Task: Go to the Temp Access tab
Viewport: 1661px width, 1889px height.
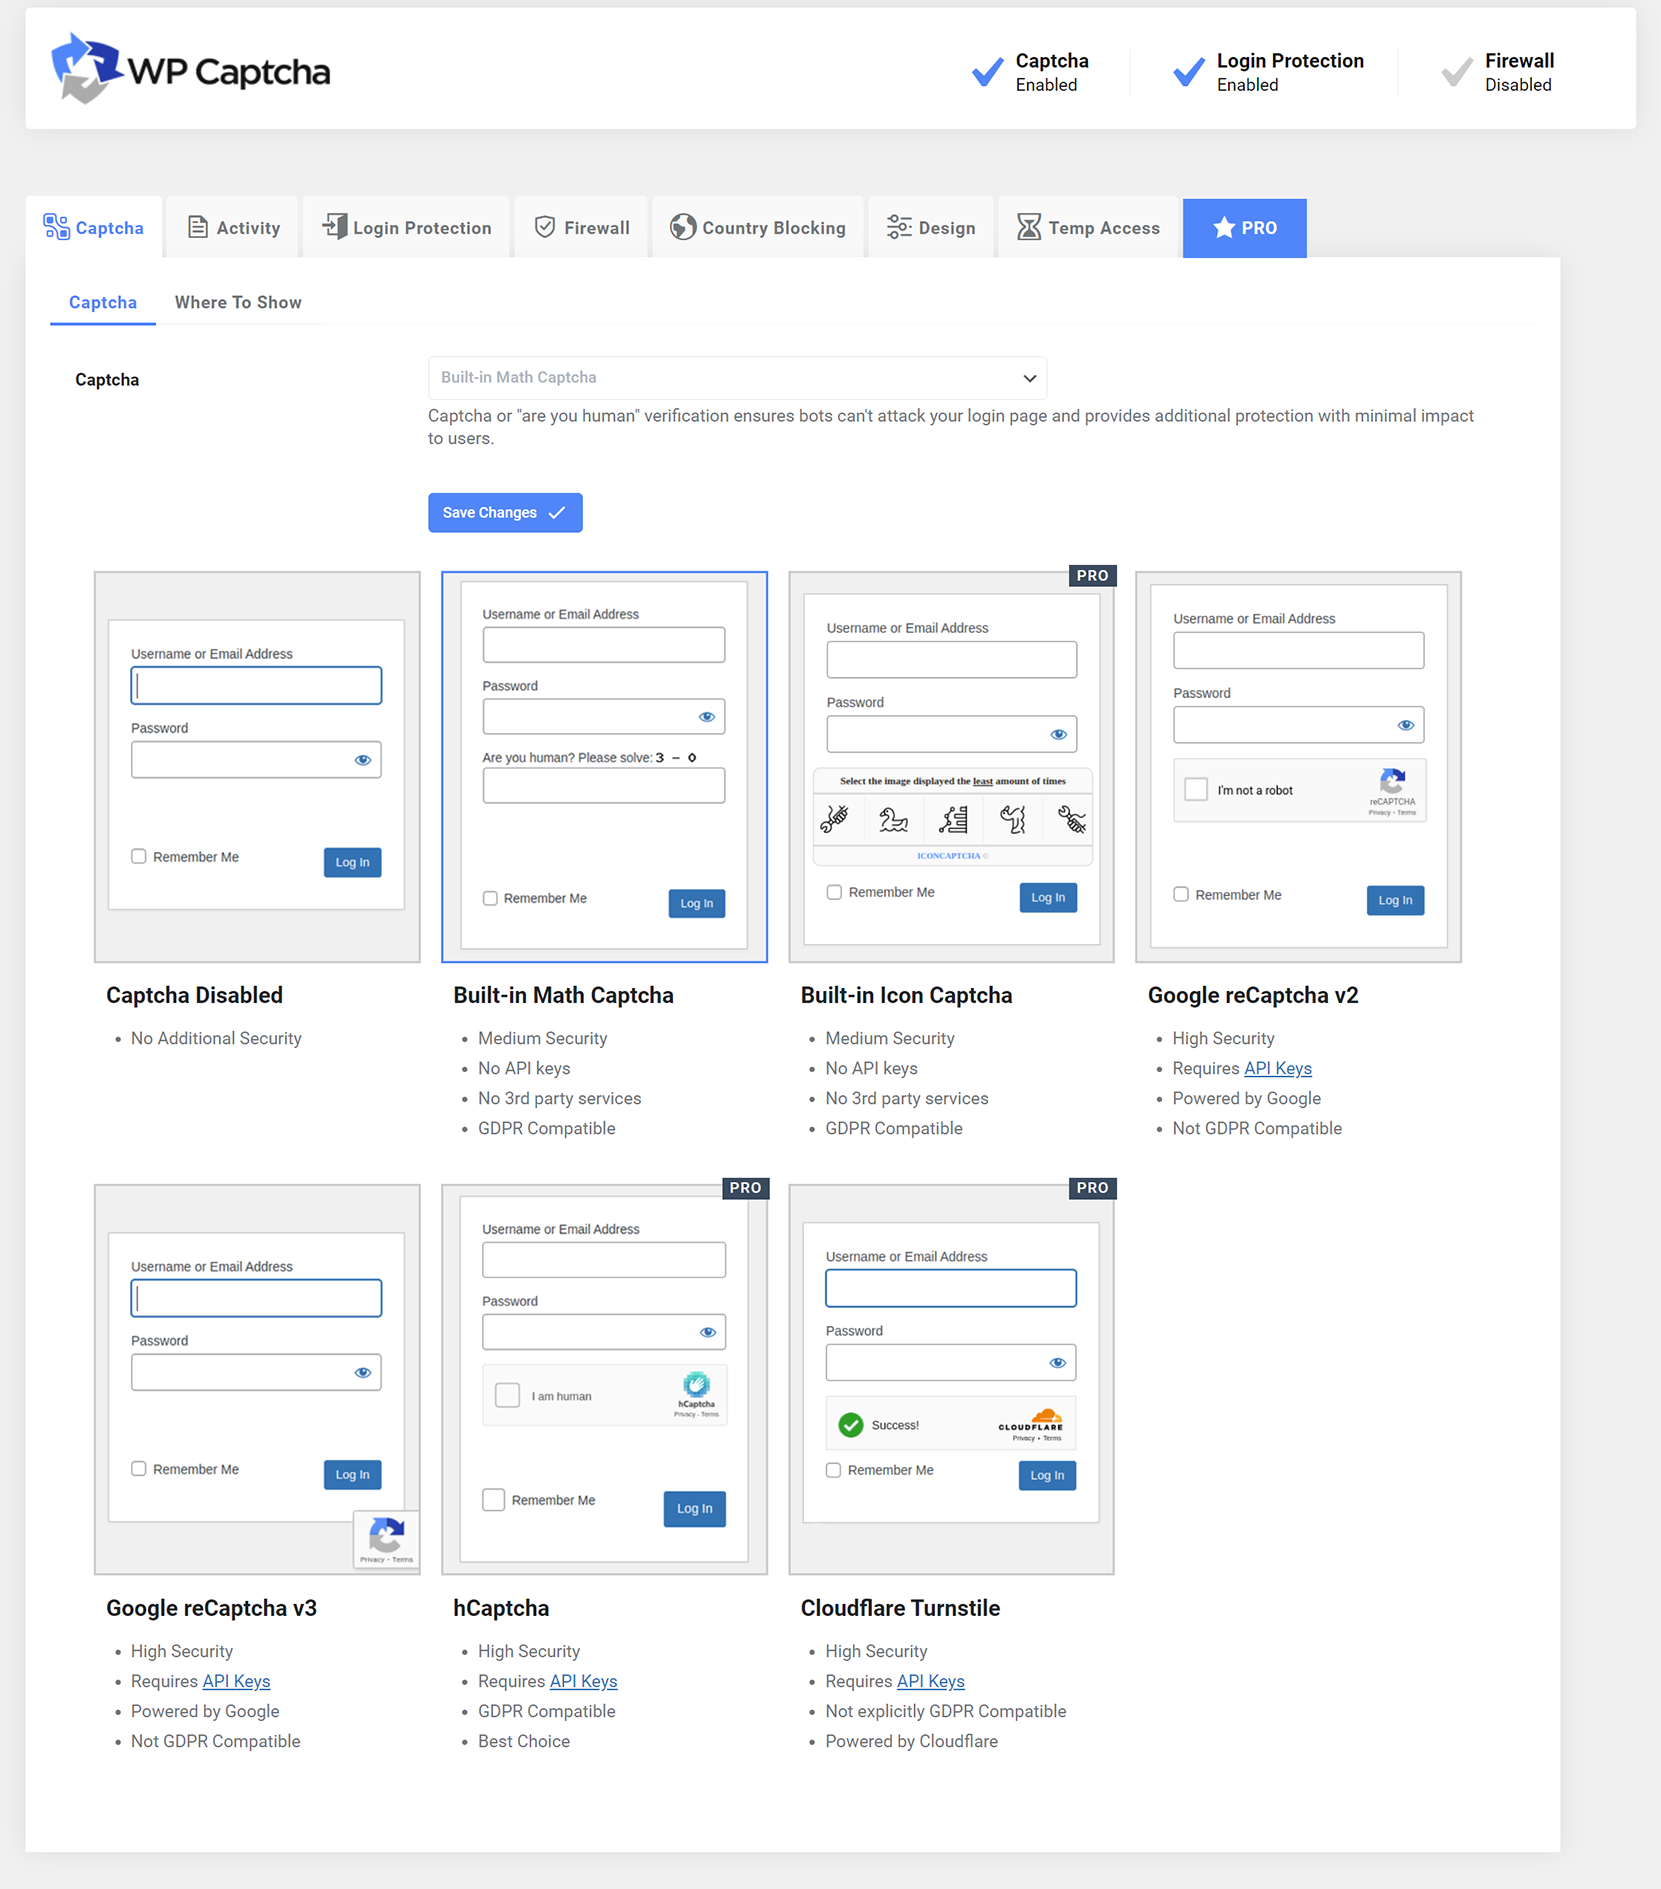Action: click(1088, 227)
